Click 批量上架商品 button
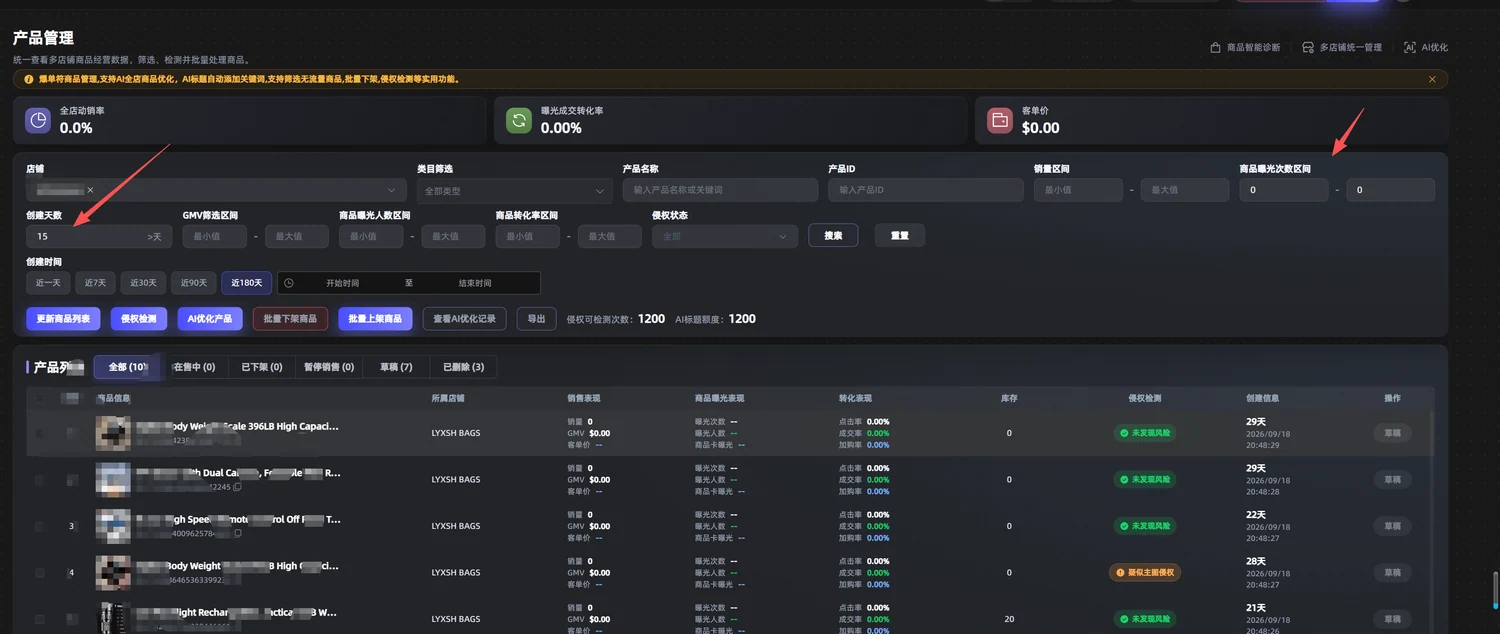The width and height of the screenshot is (1500, 634). tap(376, 319)
